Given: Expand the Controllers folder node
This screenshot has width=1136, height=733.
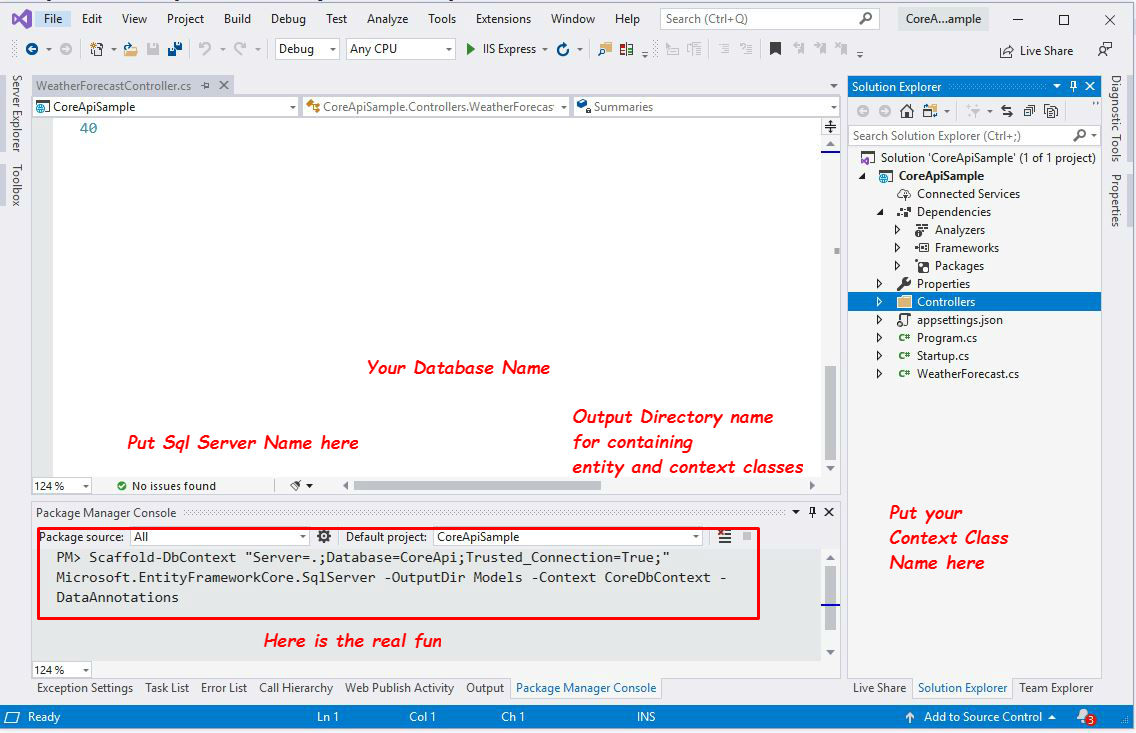Looking at the screenshot, I should click(x=880, y=302).
